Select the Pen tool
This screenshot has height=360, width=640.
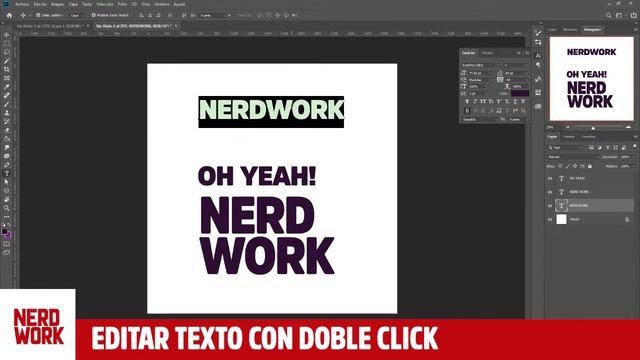click(x=7, y=165)
